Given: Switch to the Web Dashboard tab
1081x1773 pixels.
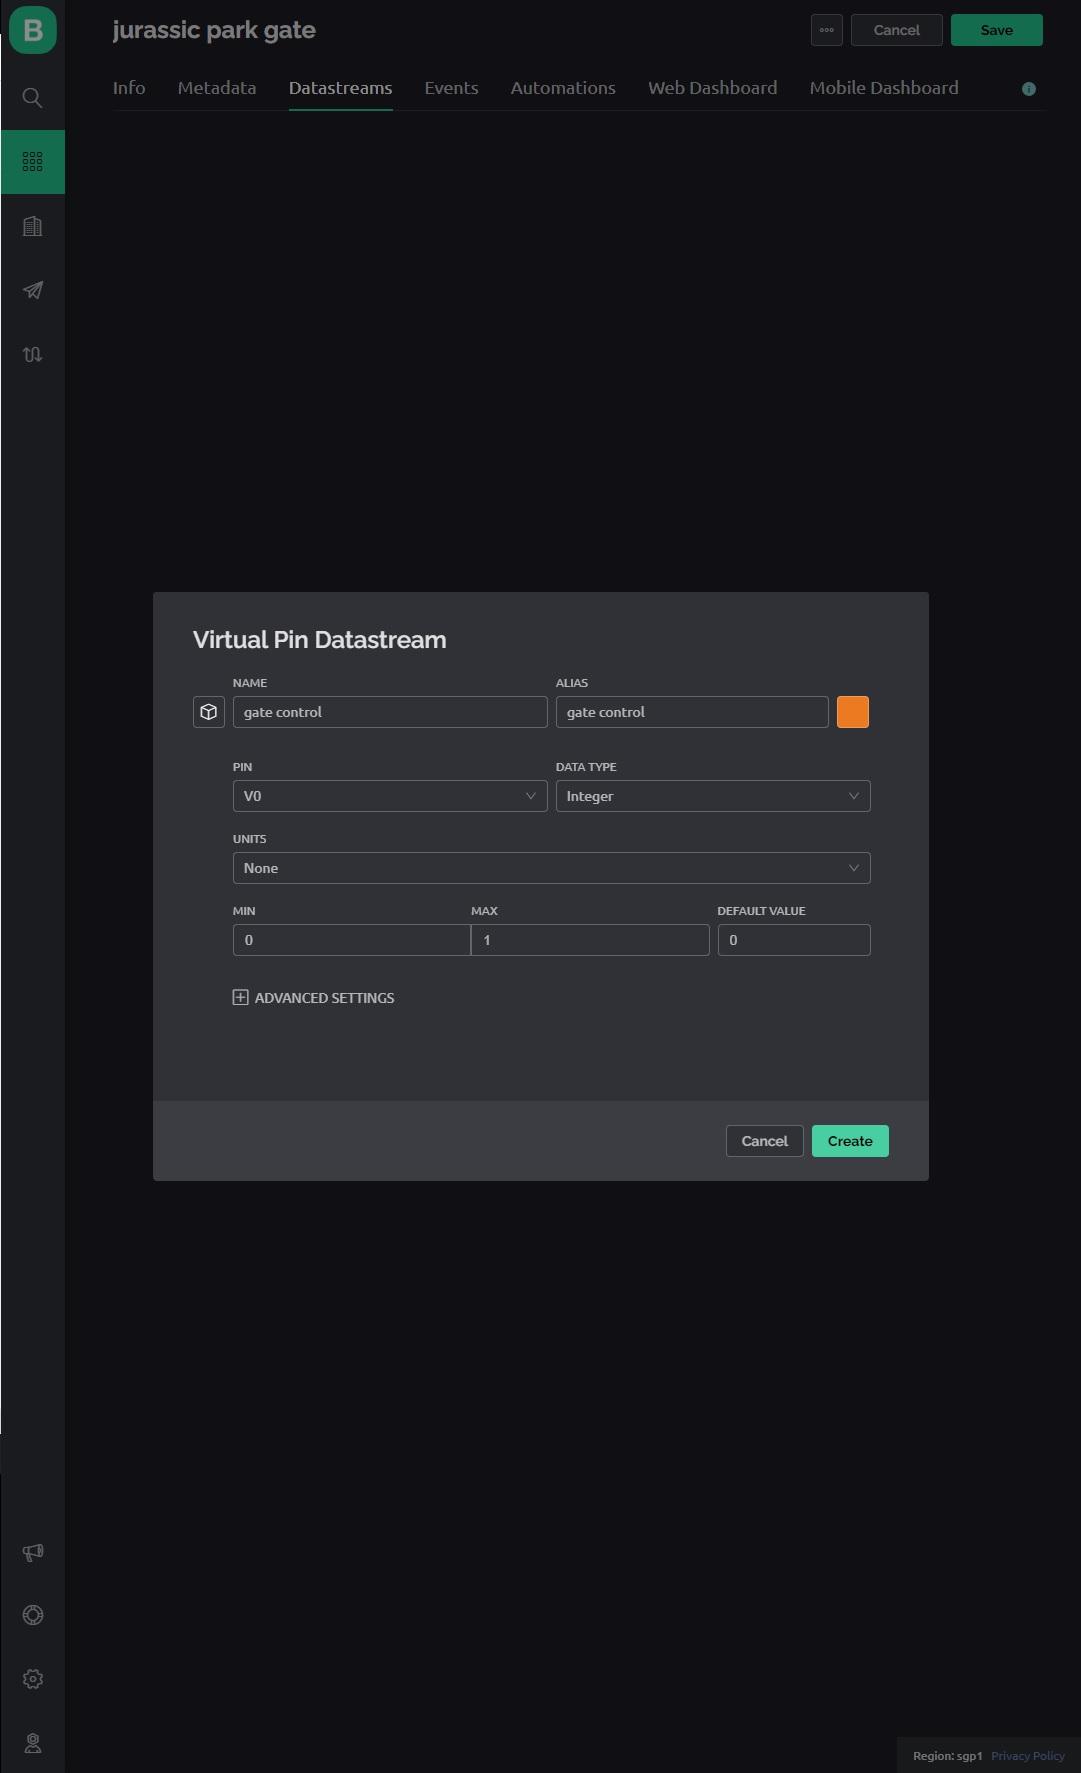Looking at the screenshot, I should click(x=712, y=88).
